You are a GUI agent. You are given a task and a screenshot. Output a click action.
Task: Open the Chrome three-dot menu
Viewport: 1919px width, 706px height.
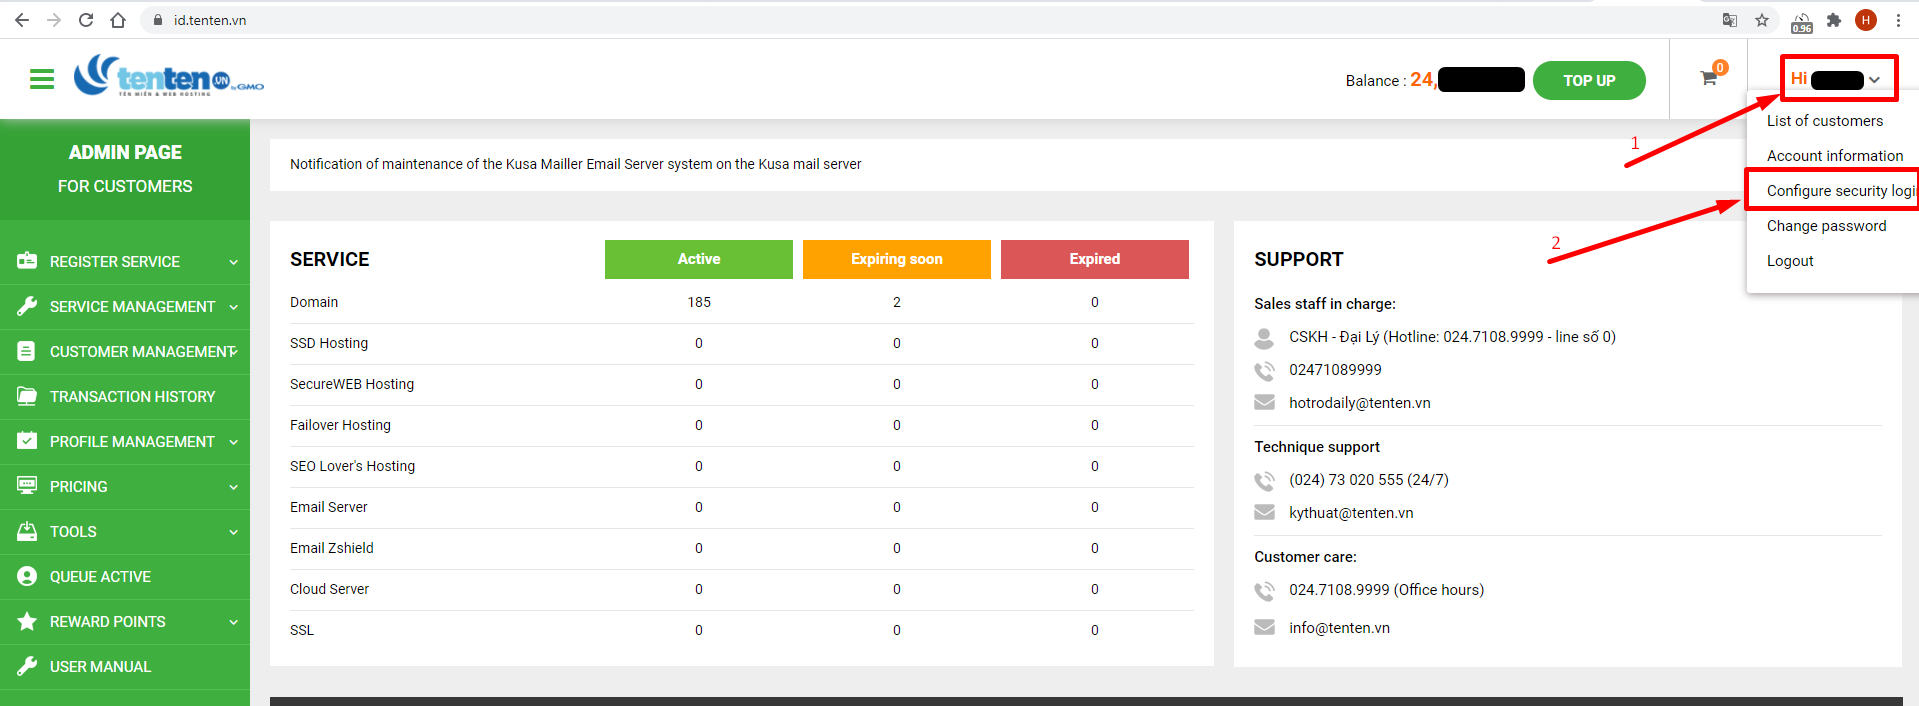(x=1898, y=20)
